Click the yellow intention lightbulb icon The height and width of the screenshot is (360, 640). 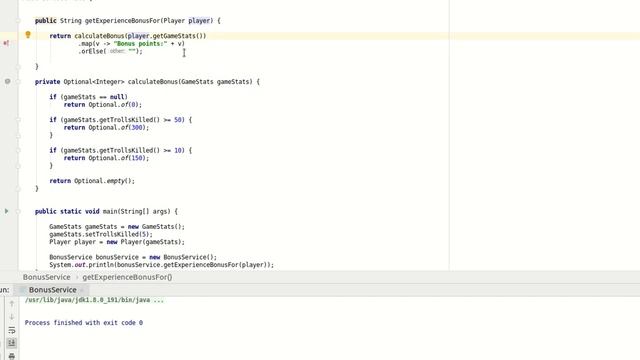(28, 35)
